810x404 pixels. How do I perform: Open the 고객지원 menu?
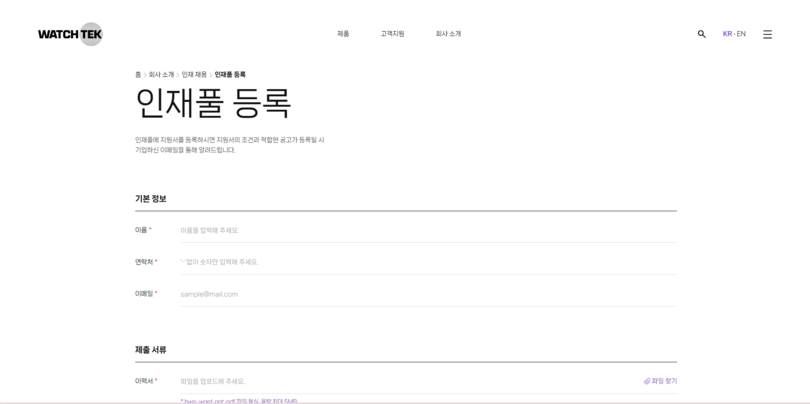tap(393, 34)
